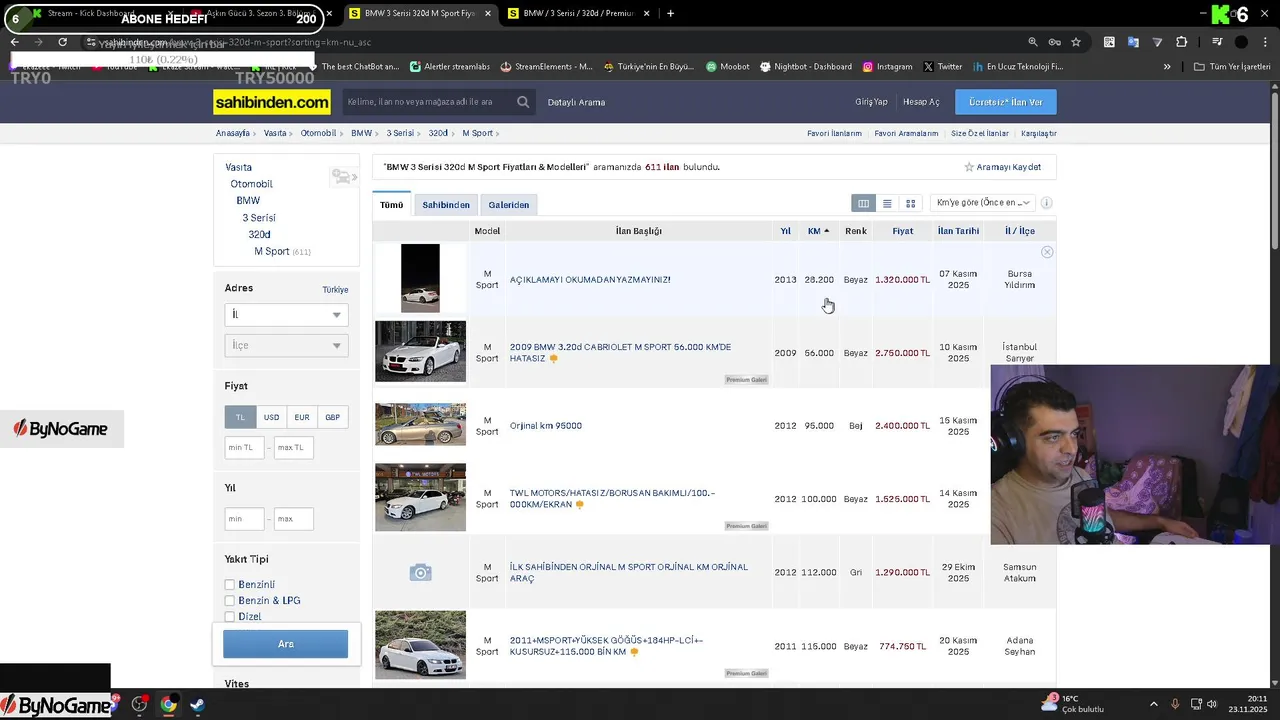Show hidden system tray icons
This screenshot has height=720, width=1280.
tap(1153, 704)
